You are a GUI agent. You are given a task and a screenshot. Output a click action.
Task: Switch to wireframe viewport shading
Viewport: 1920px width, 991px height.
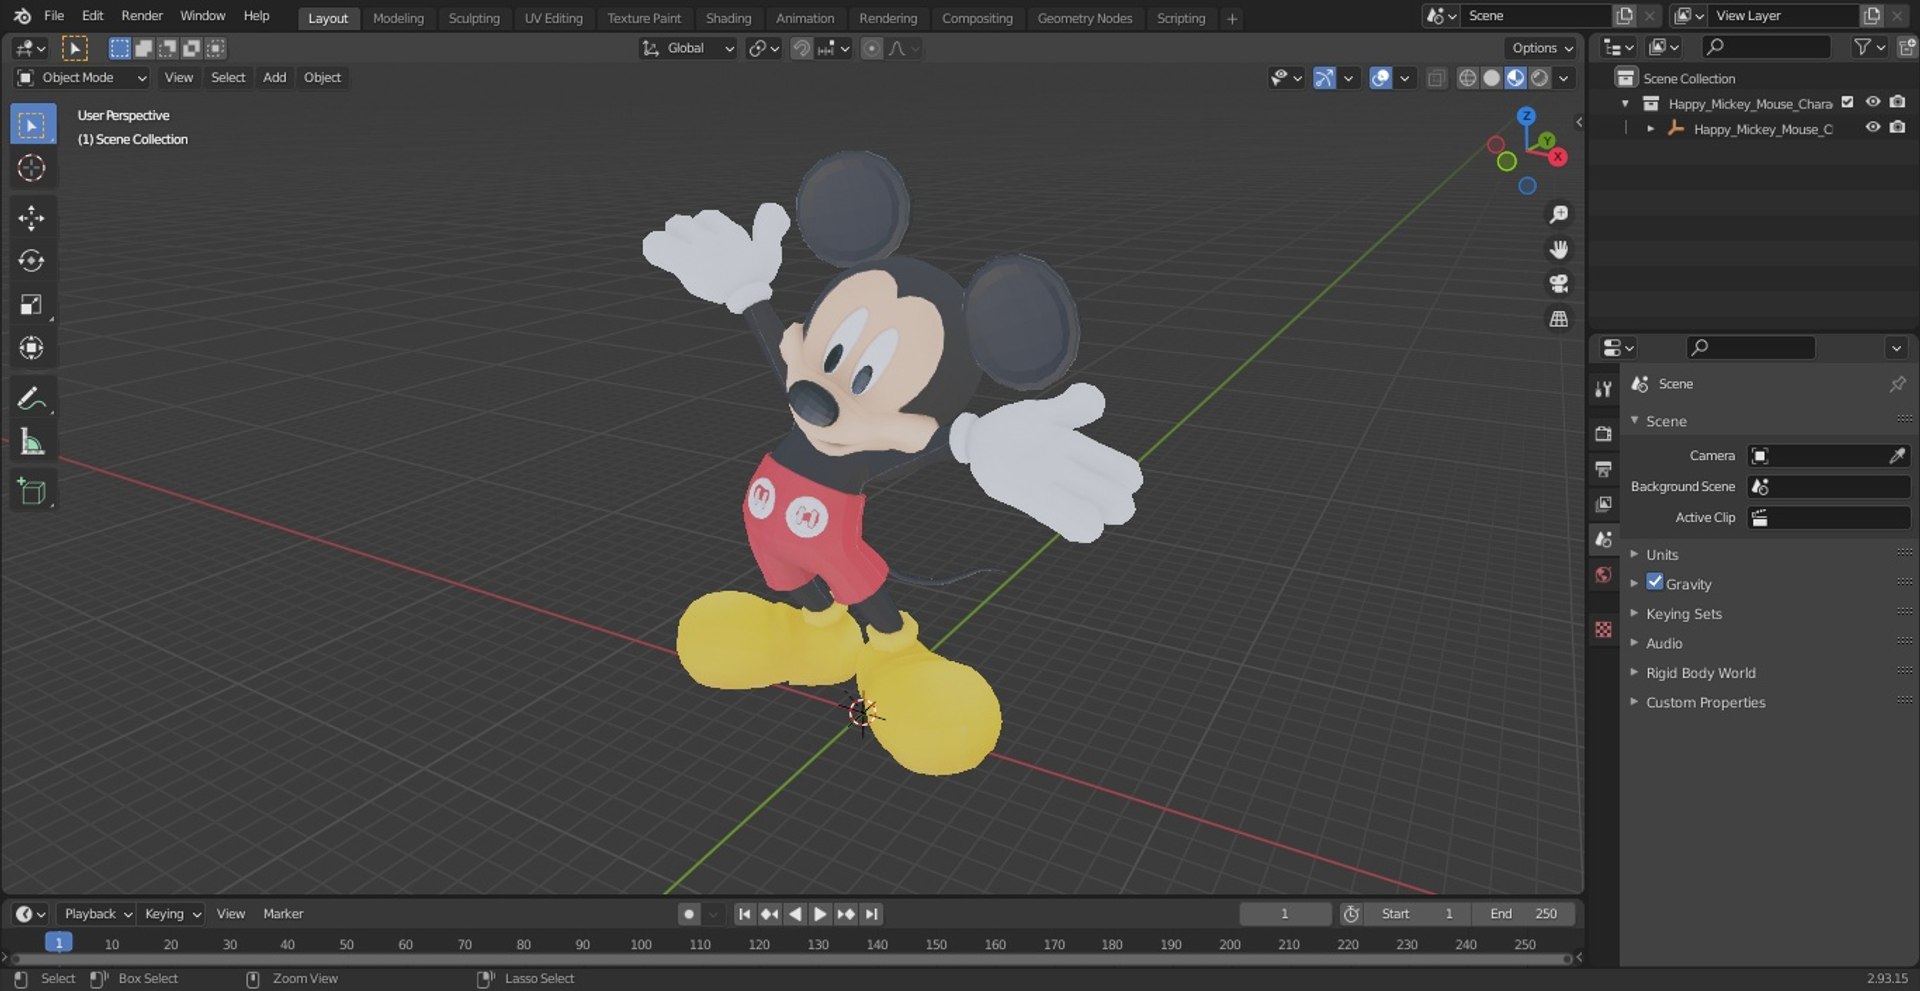pos(1467,78)
